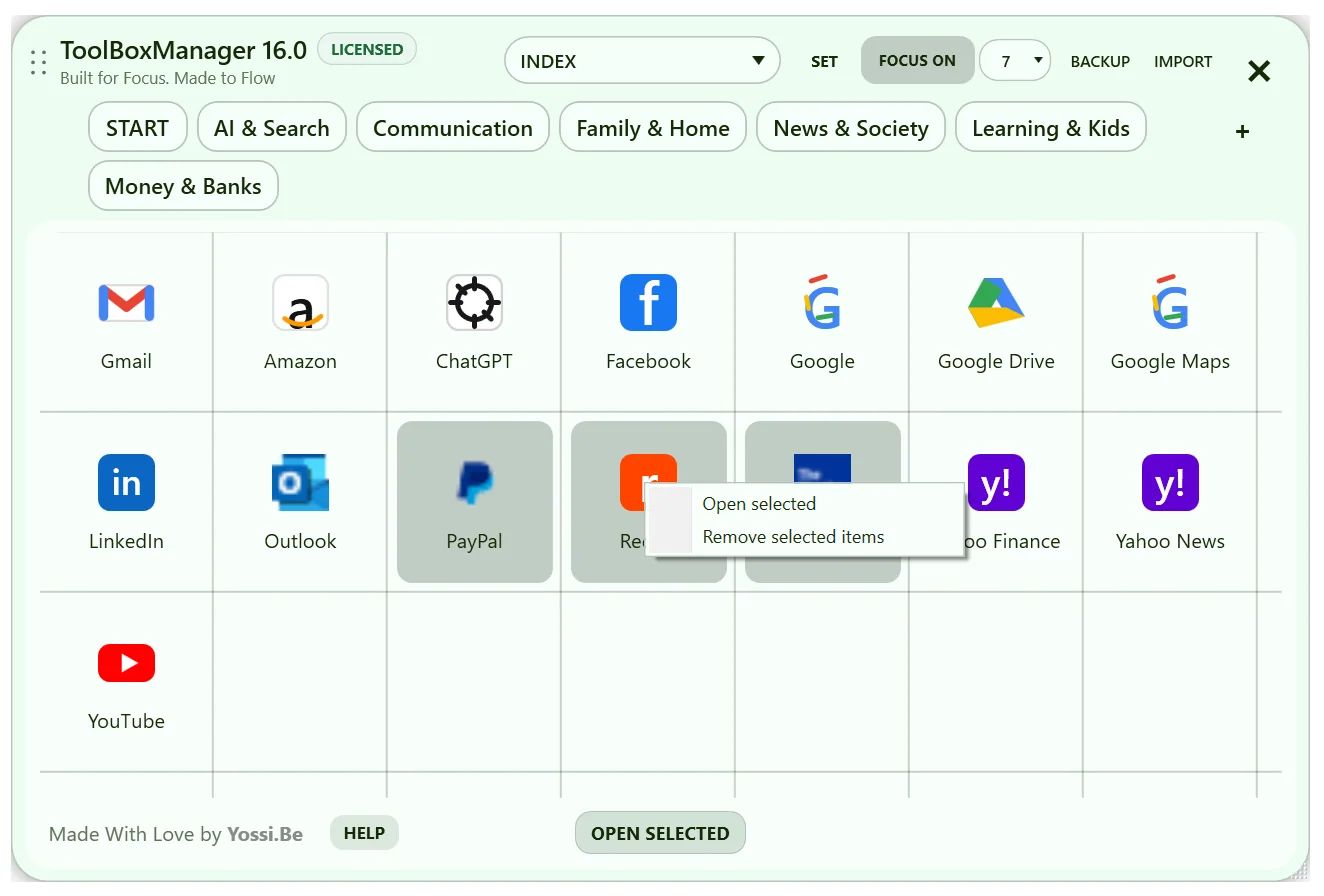Close ToolBoxManager with the X icon
The width and height of the screenshot is (1324, 896).
(1259, 71)
